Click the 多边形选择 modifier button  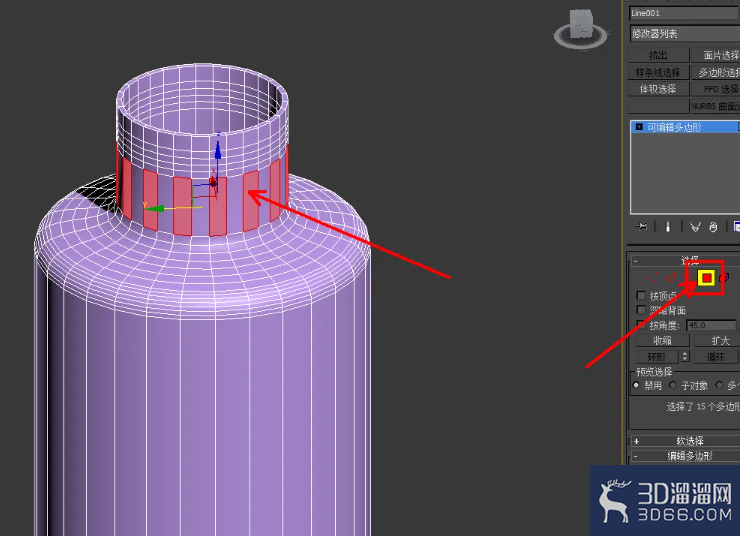(x=715, y=73)
